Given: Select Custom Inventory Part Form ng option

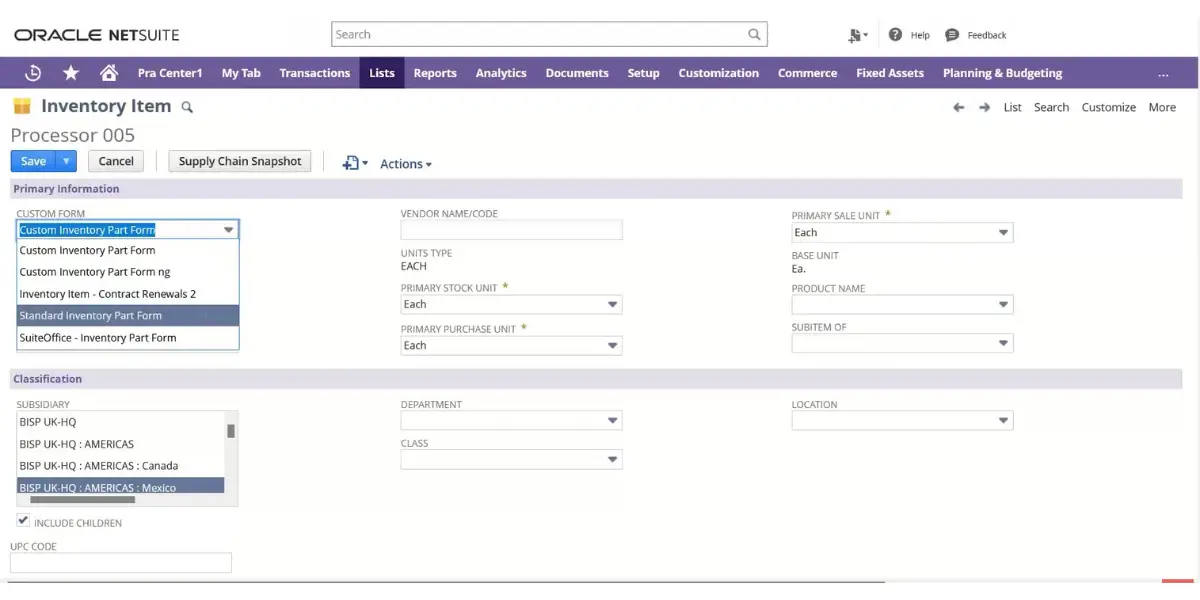Looking at the screenshot, I should pyautogui.click(x=128, y=272).
